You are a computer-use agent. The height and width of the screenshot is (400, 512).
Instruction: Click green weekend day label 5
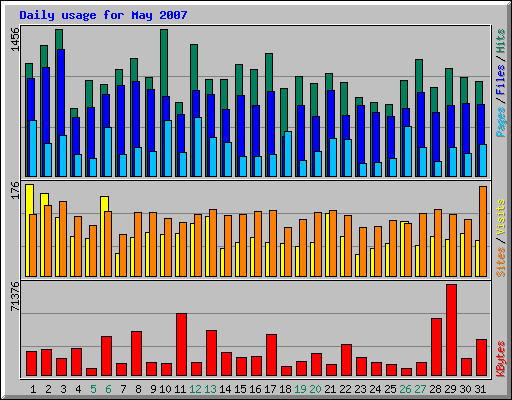pos(93,389)
